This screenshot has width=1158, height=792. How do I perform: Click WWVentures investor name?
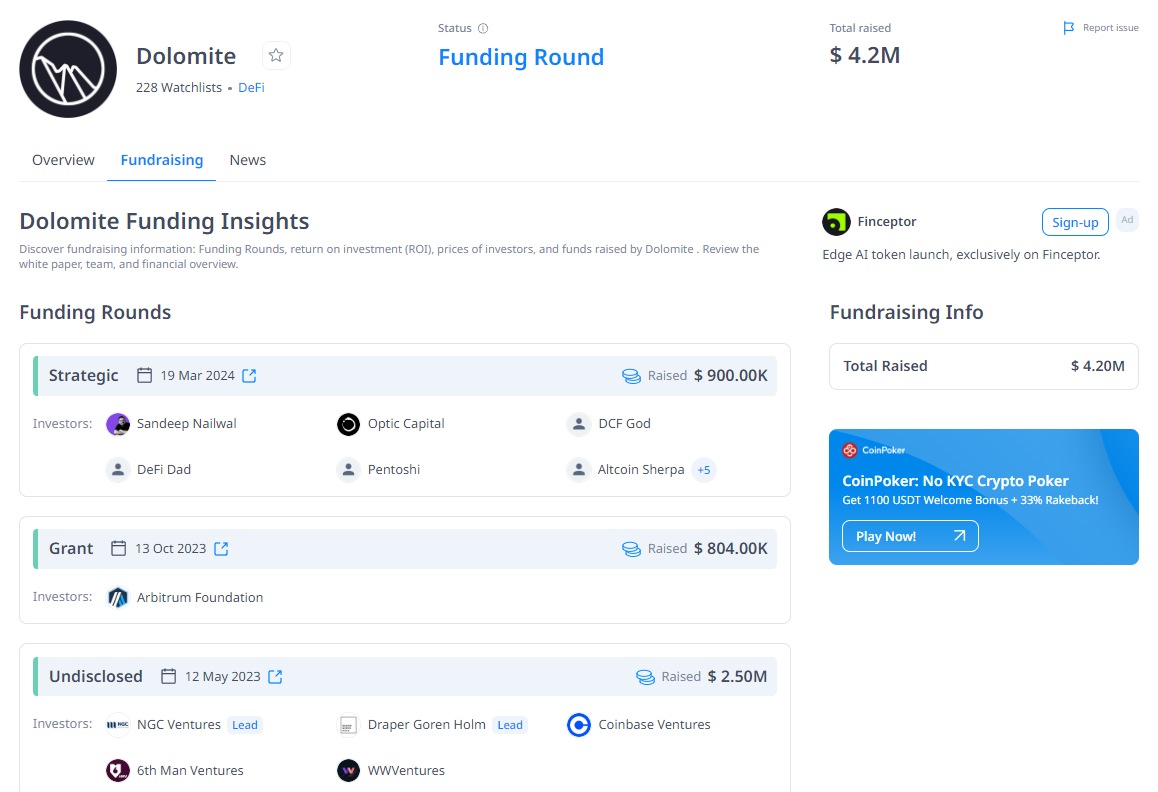406,771
